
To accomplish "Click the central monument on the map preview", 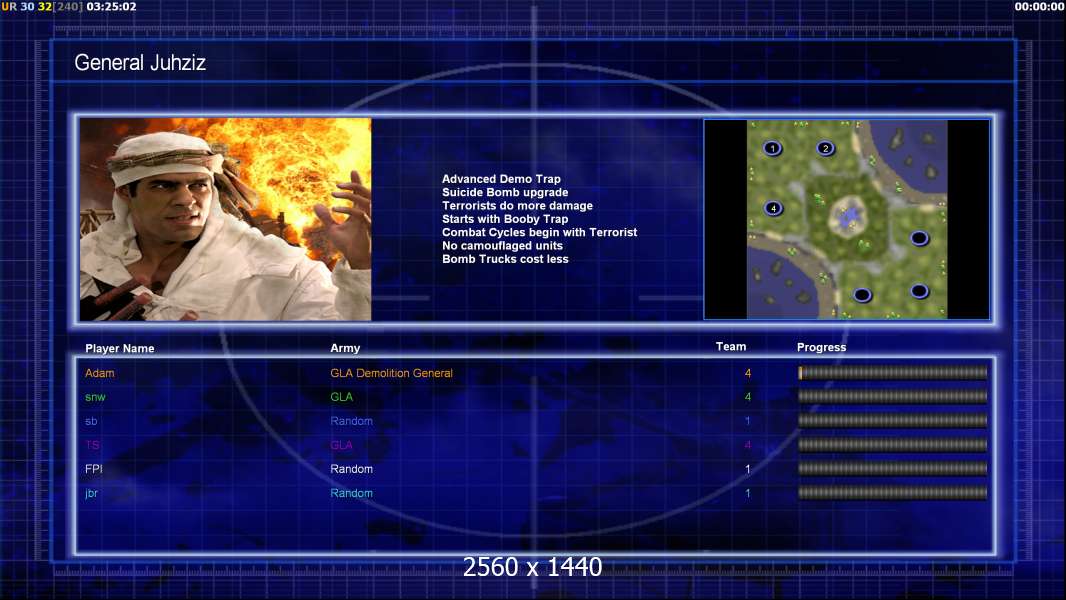I will 848,216.
